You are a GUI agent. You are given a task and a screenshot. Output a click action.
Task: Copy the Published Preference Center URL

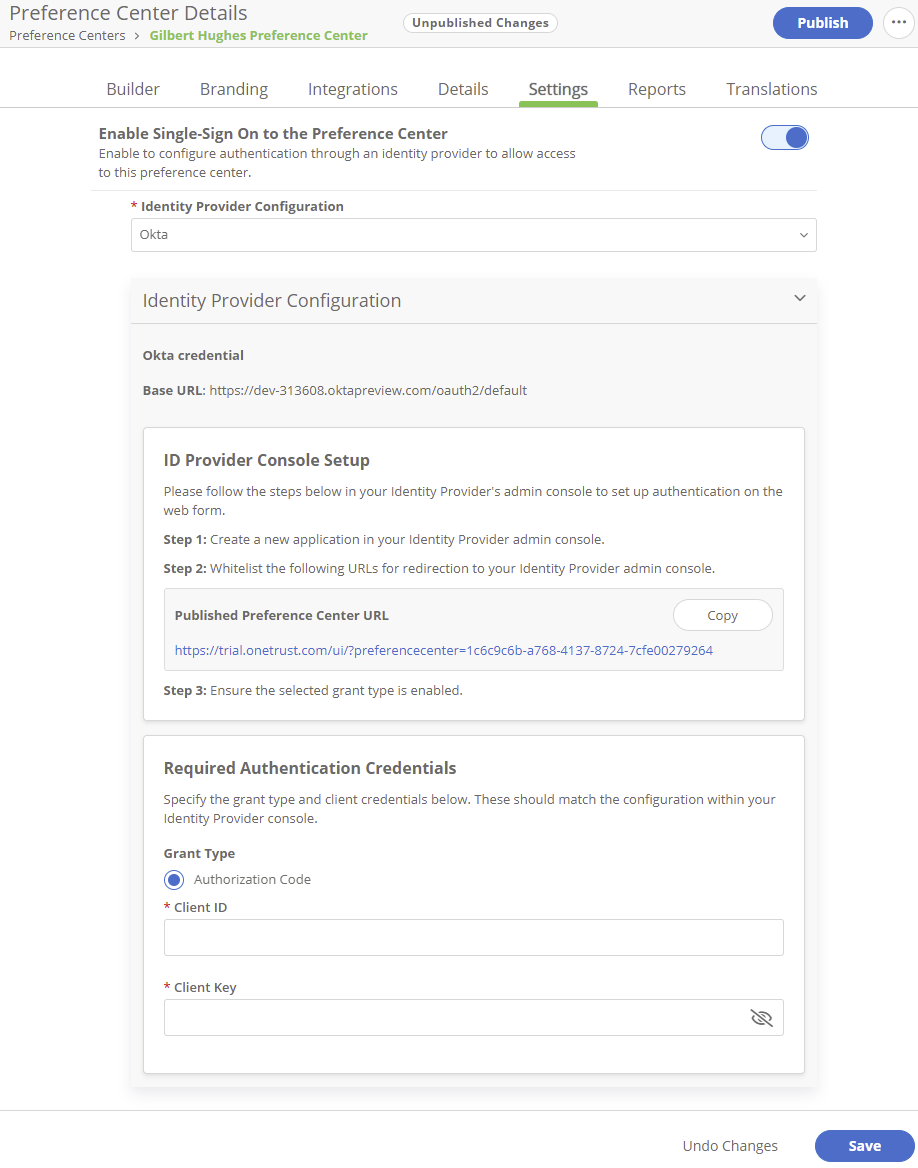(x=722, y=616)
